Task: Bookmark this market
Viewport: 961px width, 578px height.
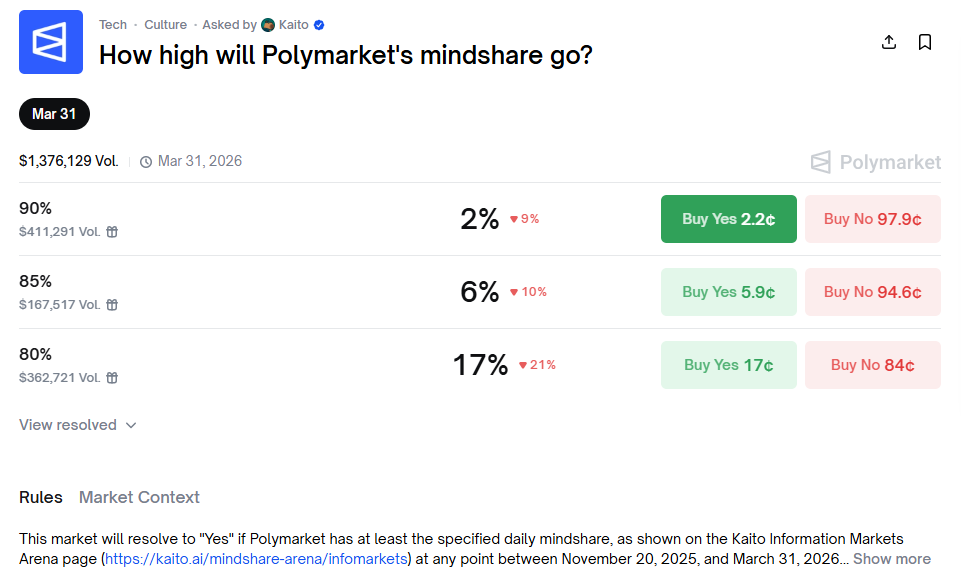Action: 925,42
